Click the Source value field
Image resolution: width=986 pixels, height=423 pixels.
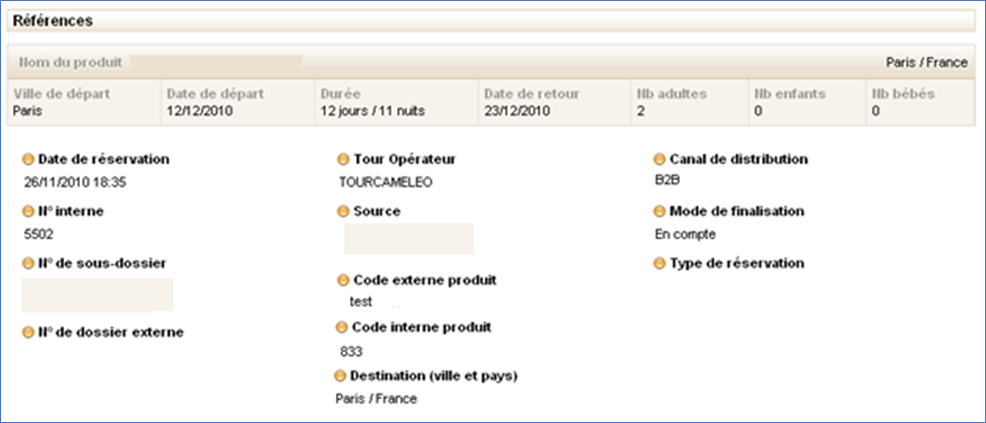pyautogui.click(x=408, y=239)
